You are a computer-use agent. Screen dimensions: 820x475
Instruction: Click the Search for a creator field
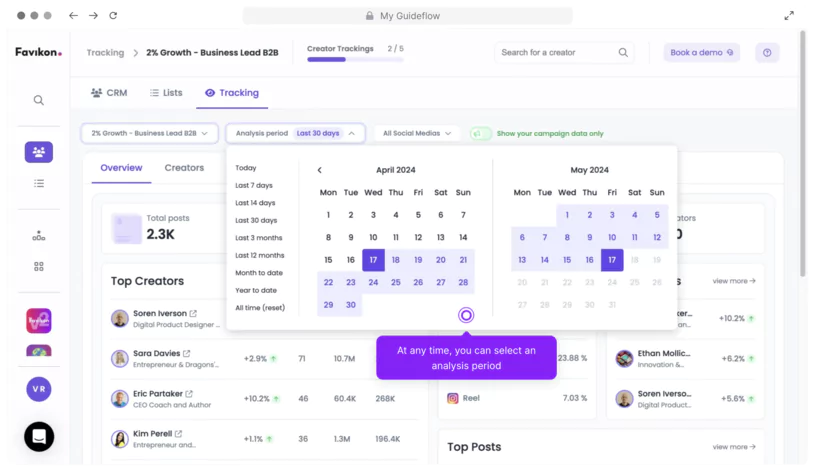[x=564, y=52]
